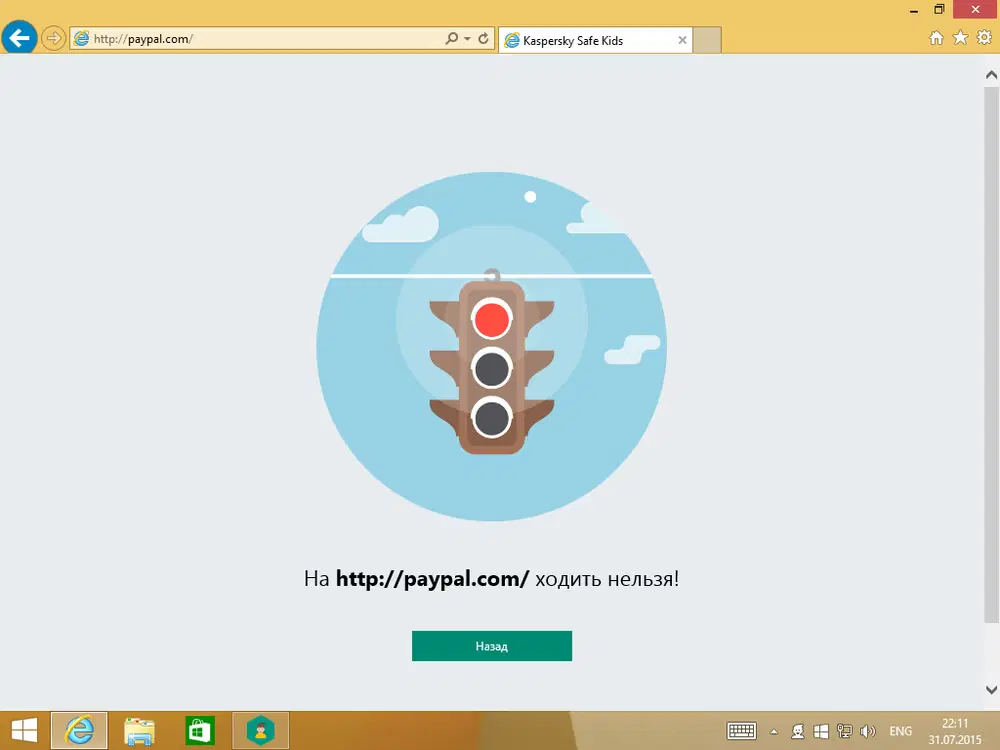Screen dimensions: 1000x750
Task: Open Kaspersky Safe Kids taskbar icon
Action: (x=260, y=730)
